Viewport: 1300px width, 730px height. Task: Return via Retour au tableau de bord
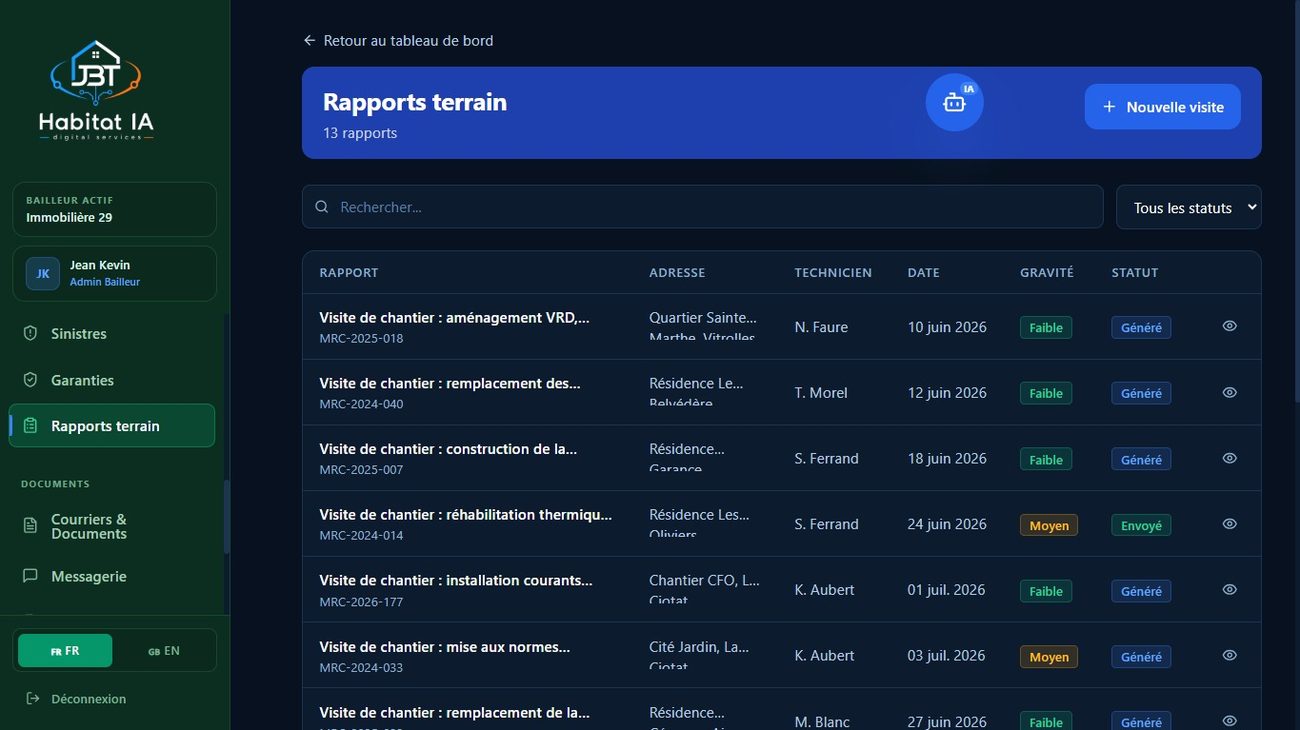click(398, 41)
